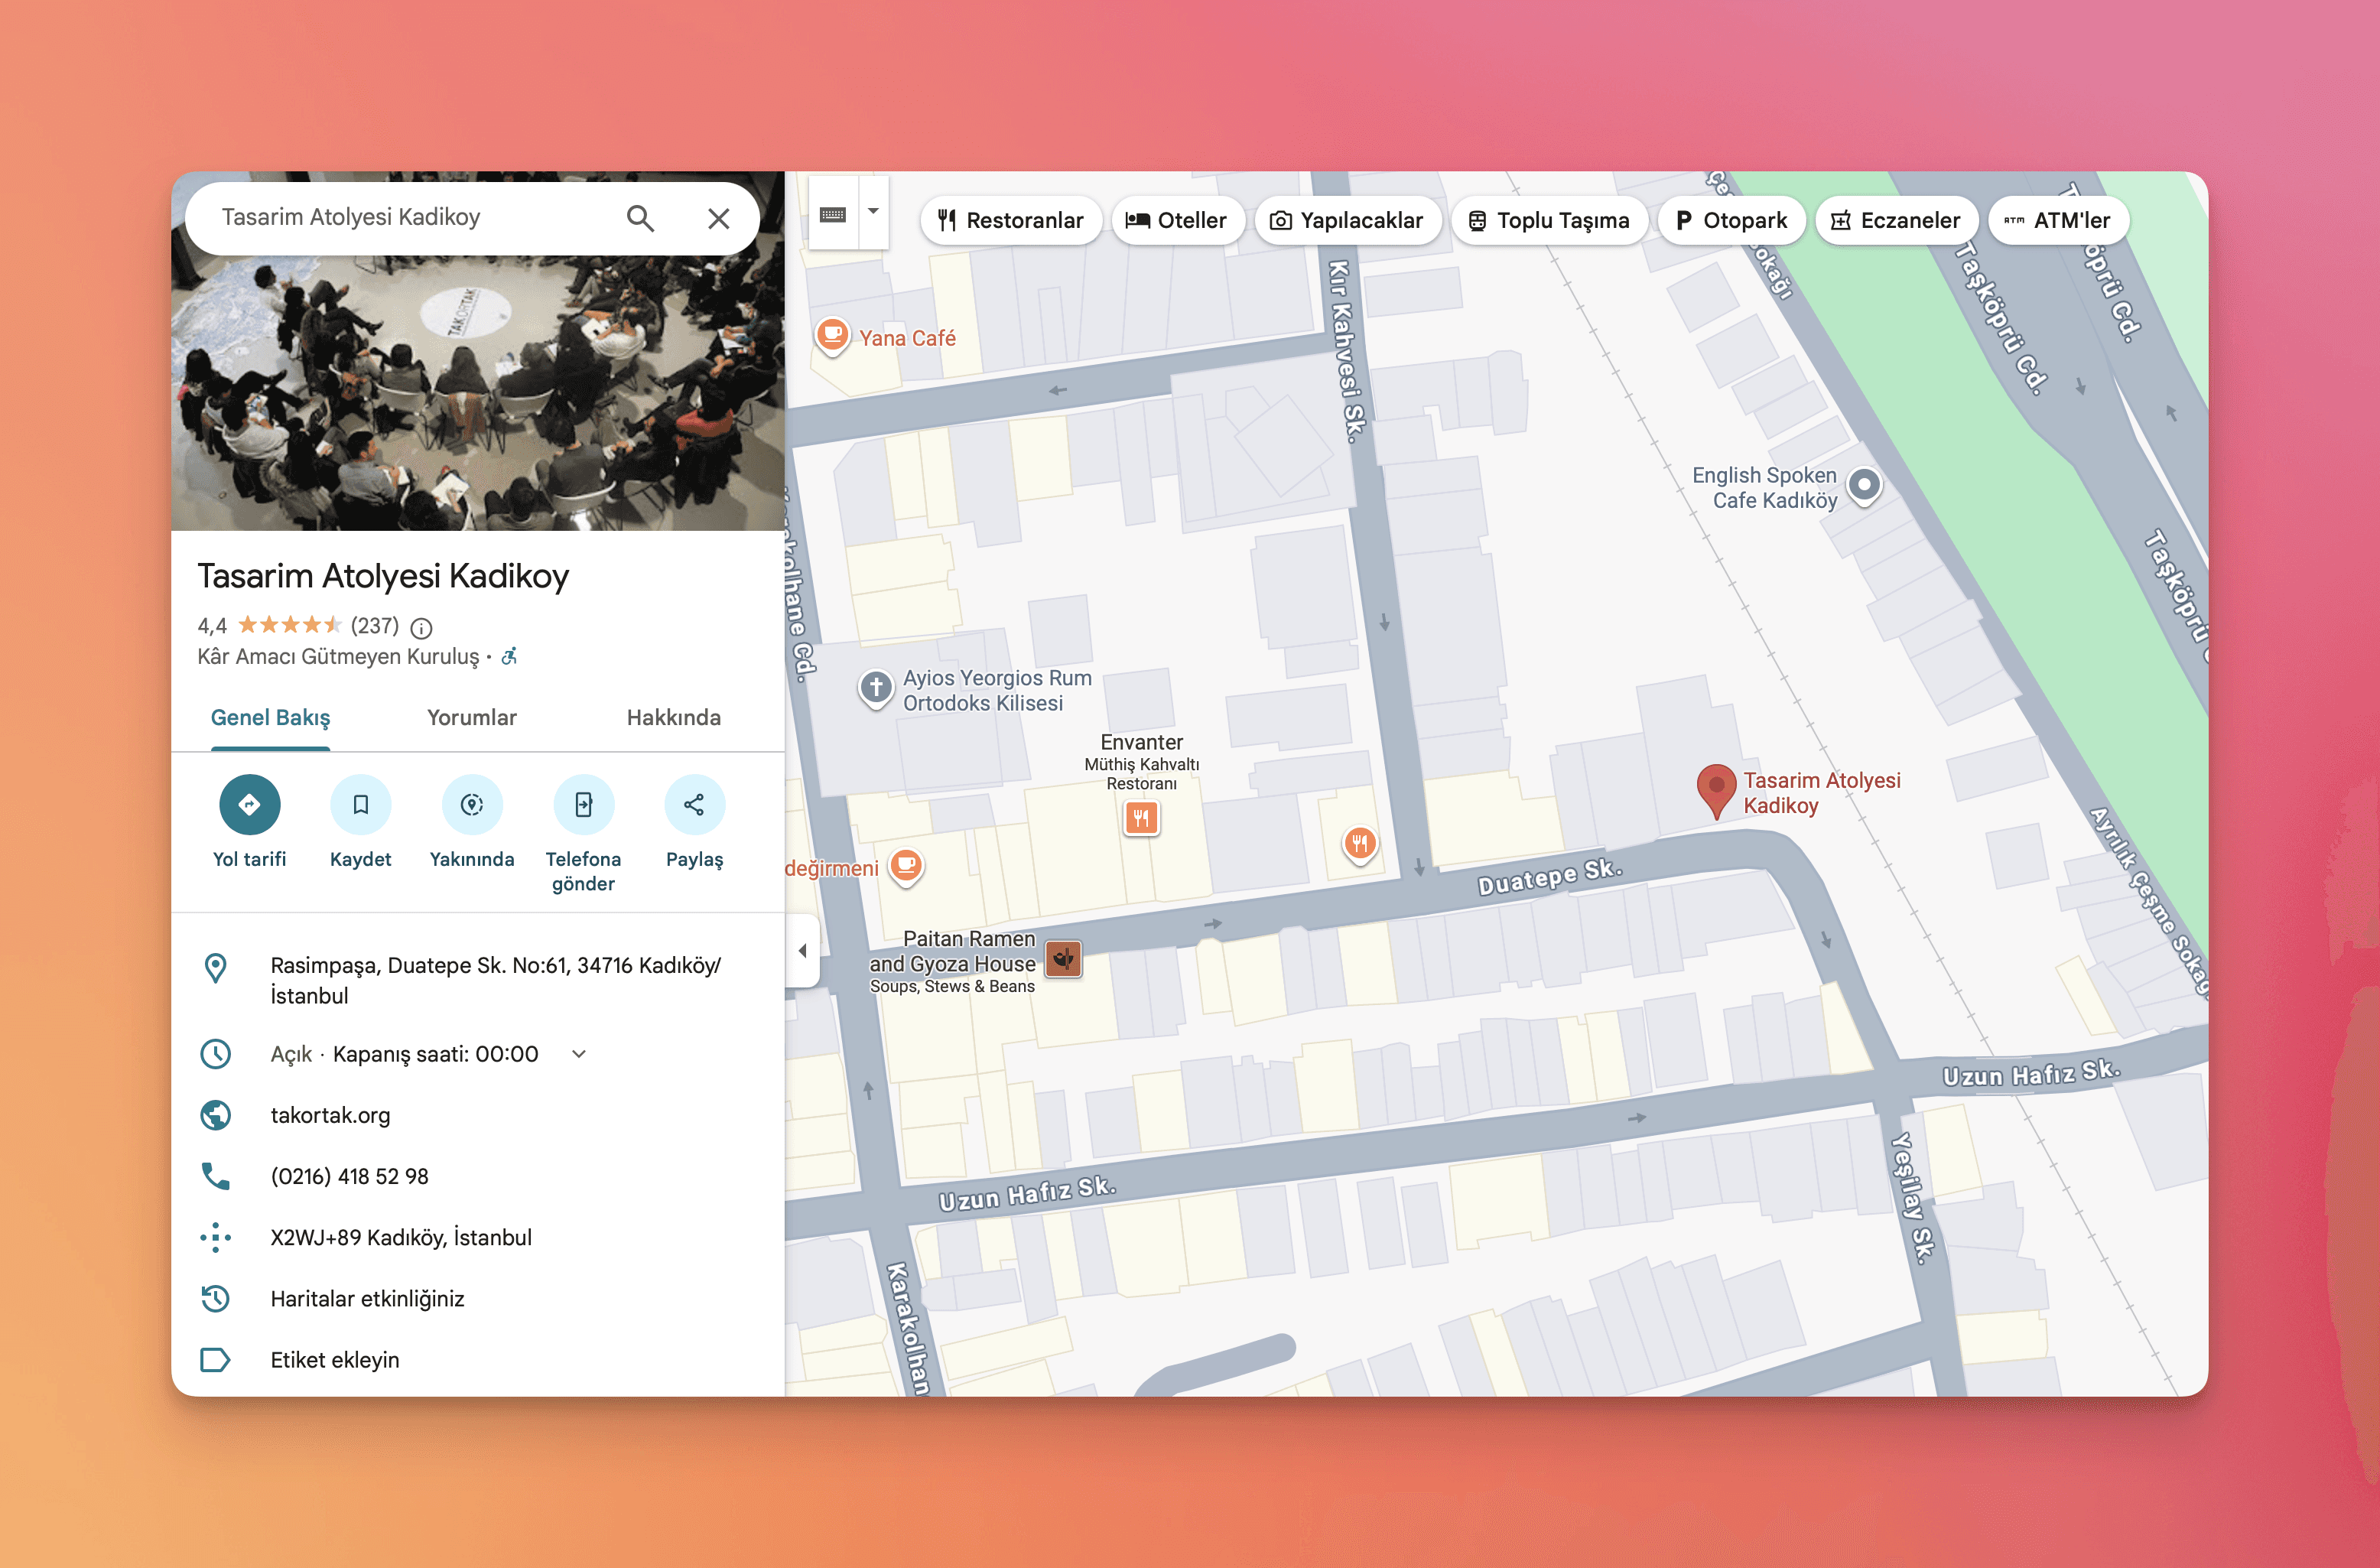Switch to the Yorumlar tab
This screenshot has height=1568, width=2380.
pyautogui.click(x=471, y=717)
